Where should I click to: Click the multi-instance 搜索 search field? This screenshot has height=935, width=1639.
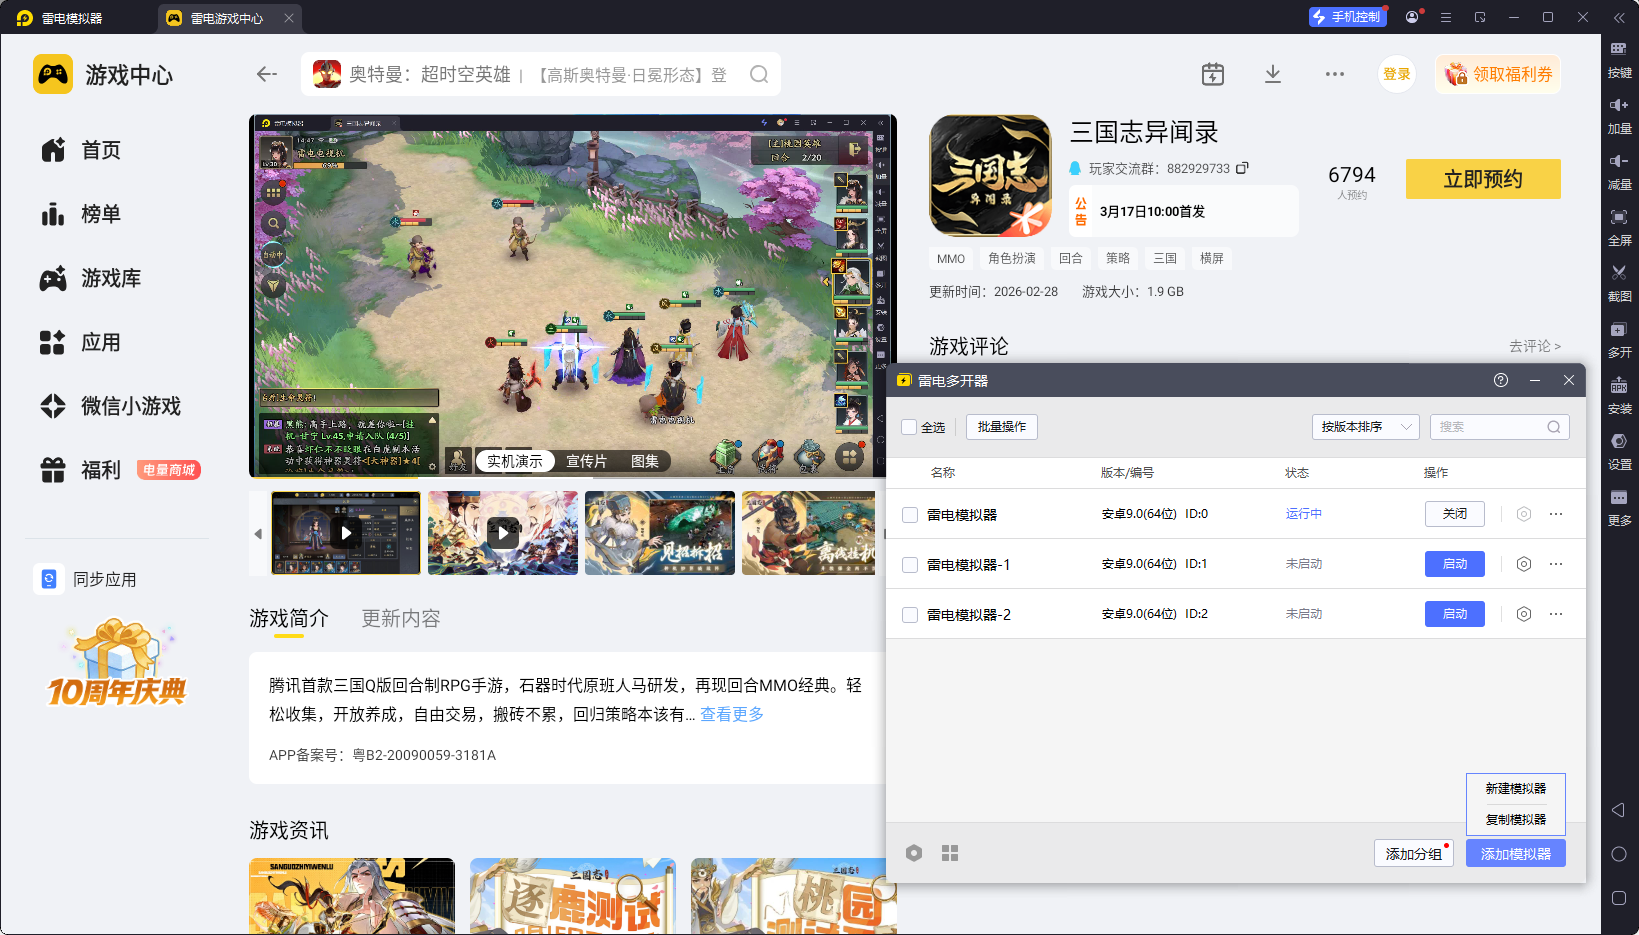[x=1499, y=427]
